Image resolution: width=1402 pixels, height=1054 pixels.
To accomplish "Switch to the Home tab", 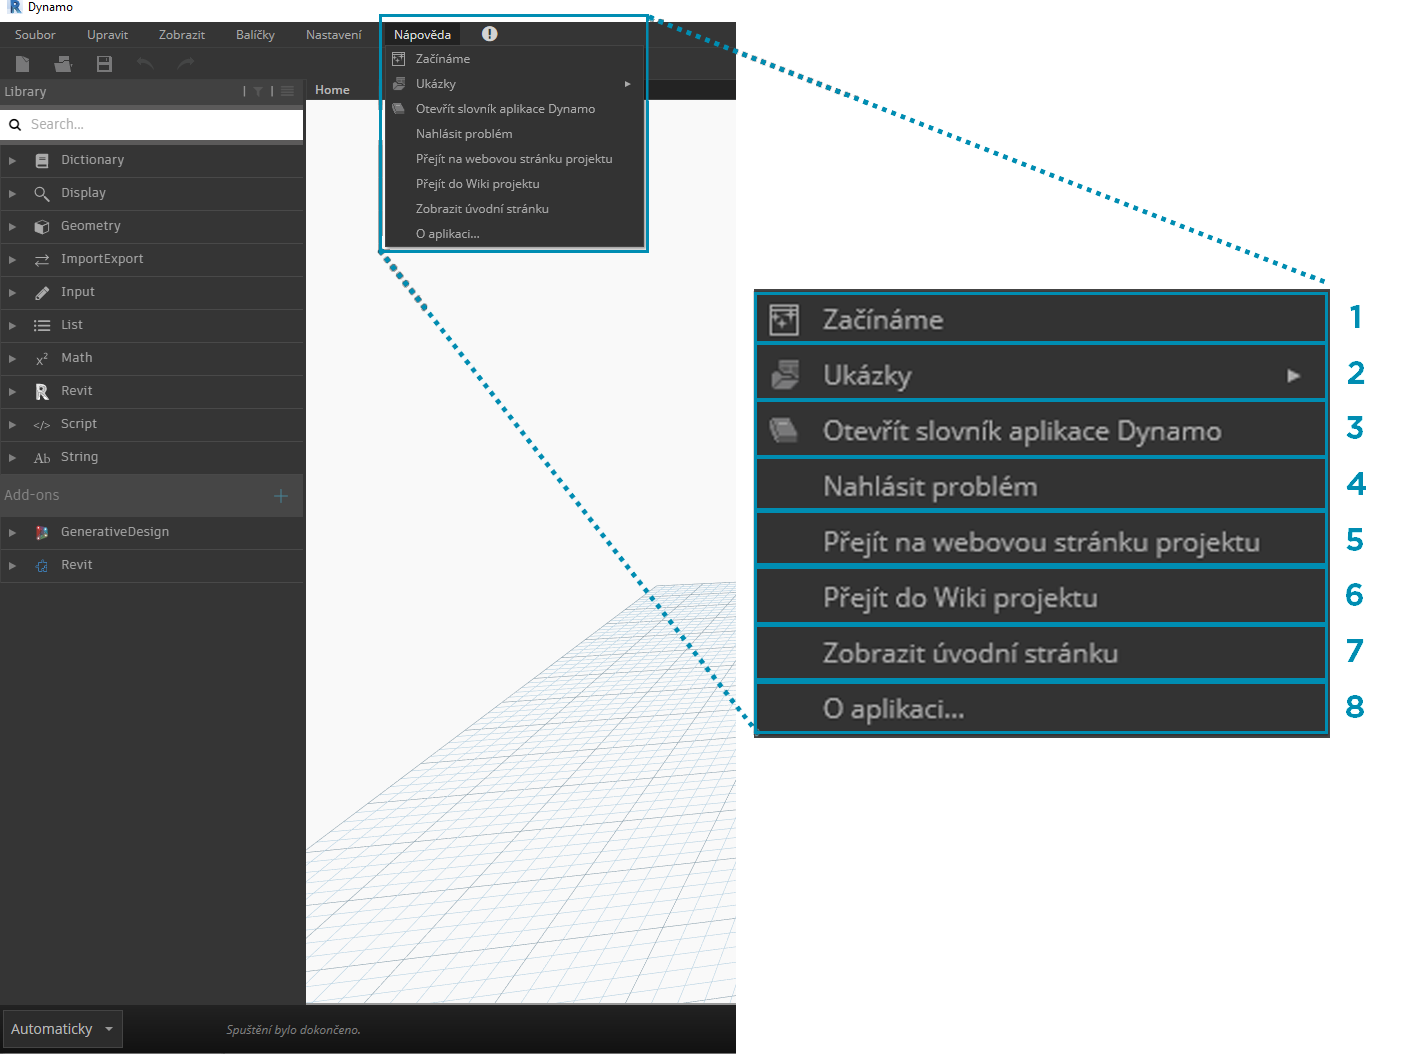I will click(332, 90).
